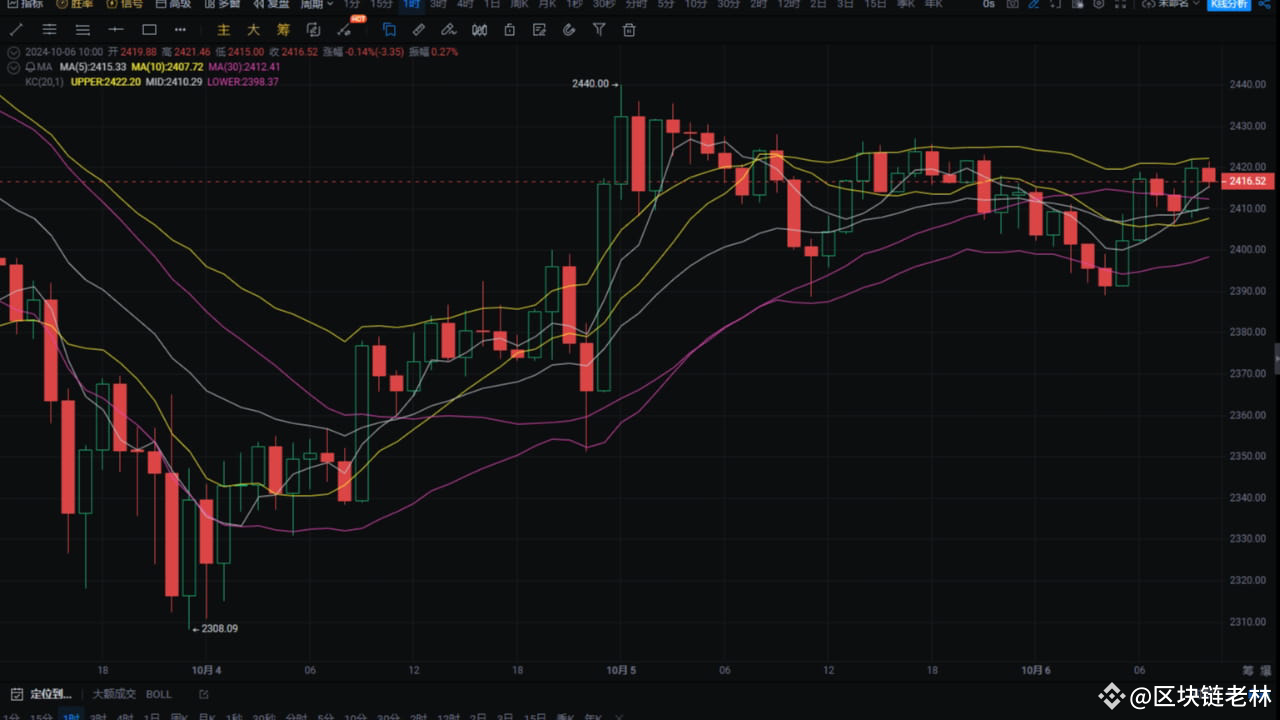Select the 季K timeframe tab

pos(905,4)
